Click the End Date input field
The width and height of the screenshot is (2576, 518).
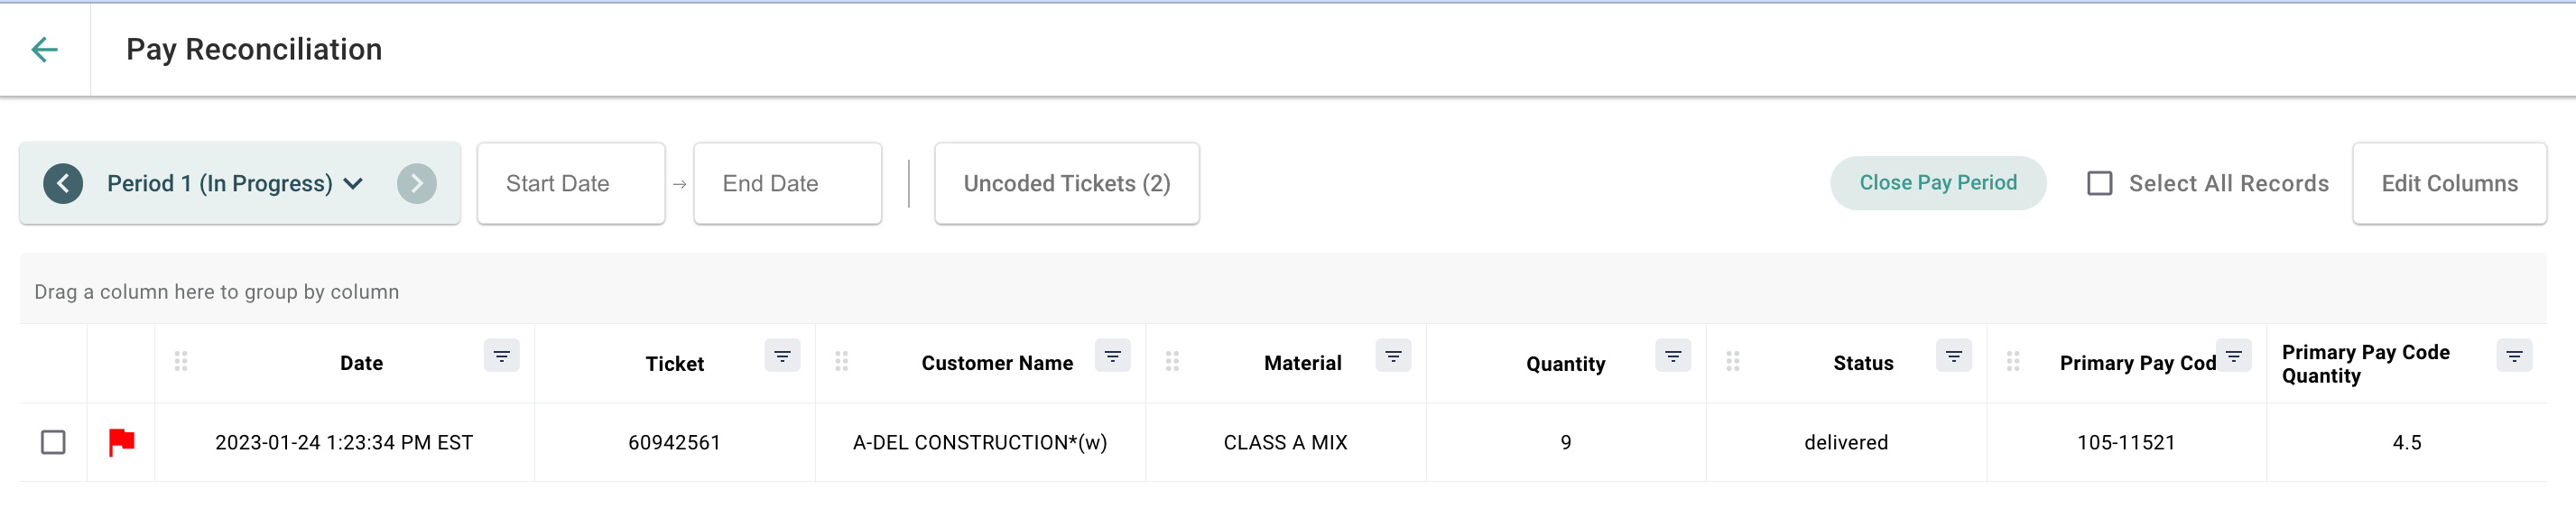pos(788,184)
